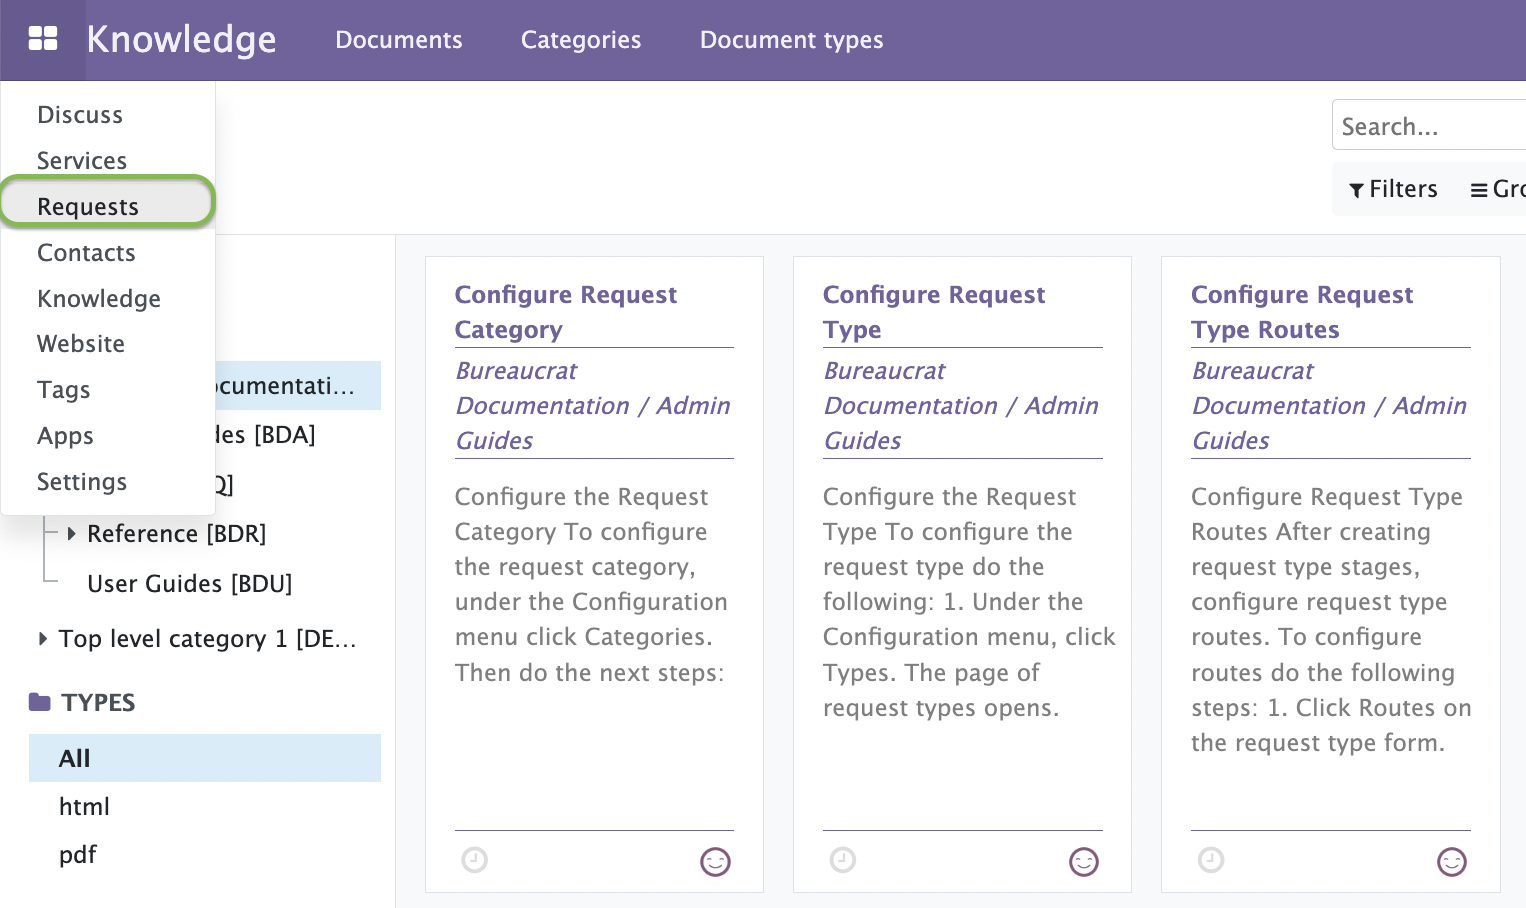
Task: Expand the Reference [BDR] category
Action: click(x=71, y=534)
